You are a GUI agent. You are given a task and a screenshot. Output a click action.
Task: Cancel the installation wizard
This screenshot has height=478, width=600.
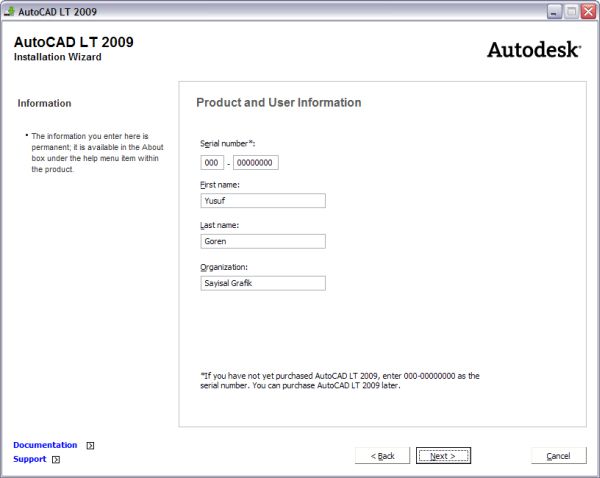(558, 456)
